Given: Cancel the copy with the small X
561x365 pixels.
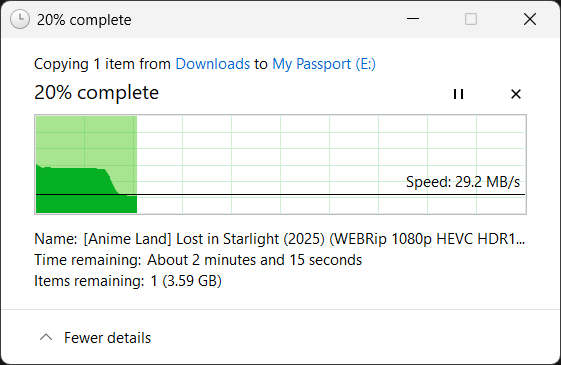Looking at the screenshot, I should [x=516, y=94].
